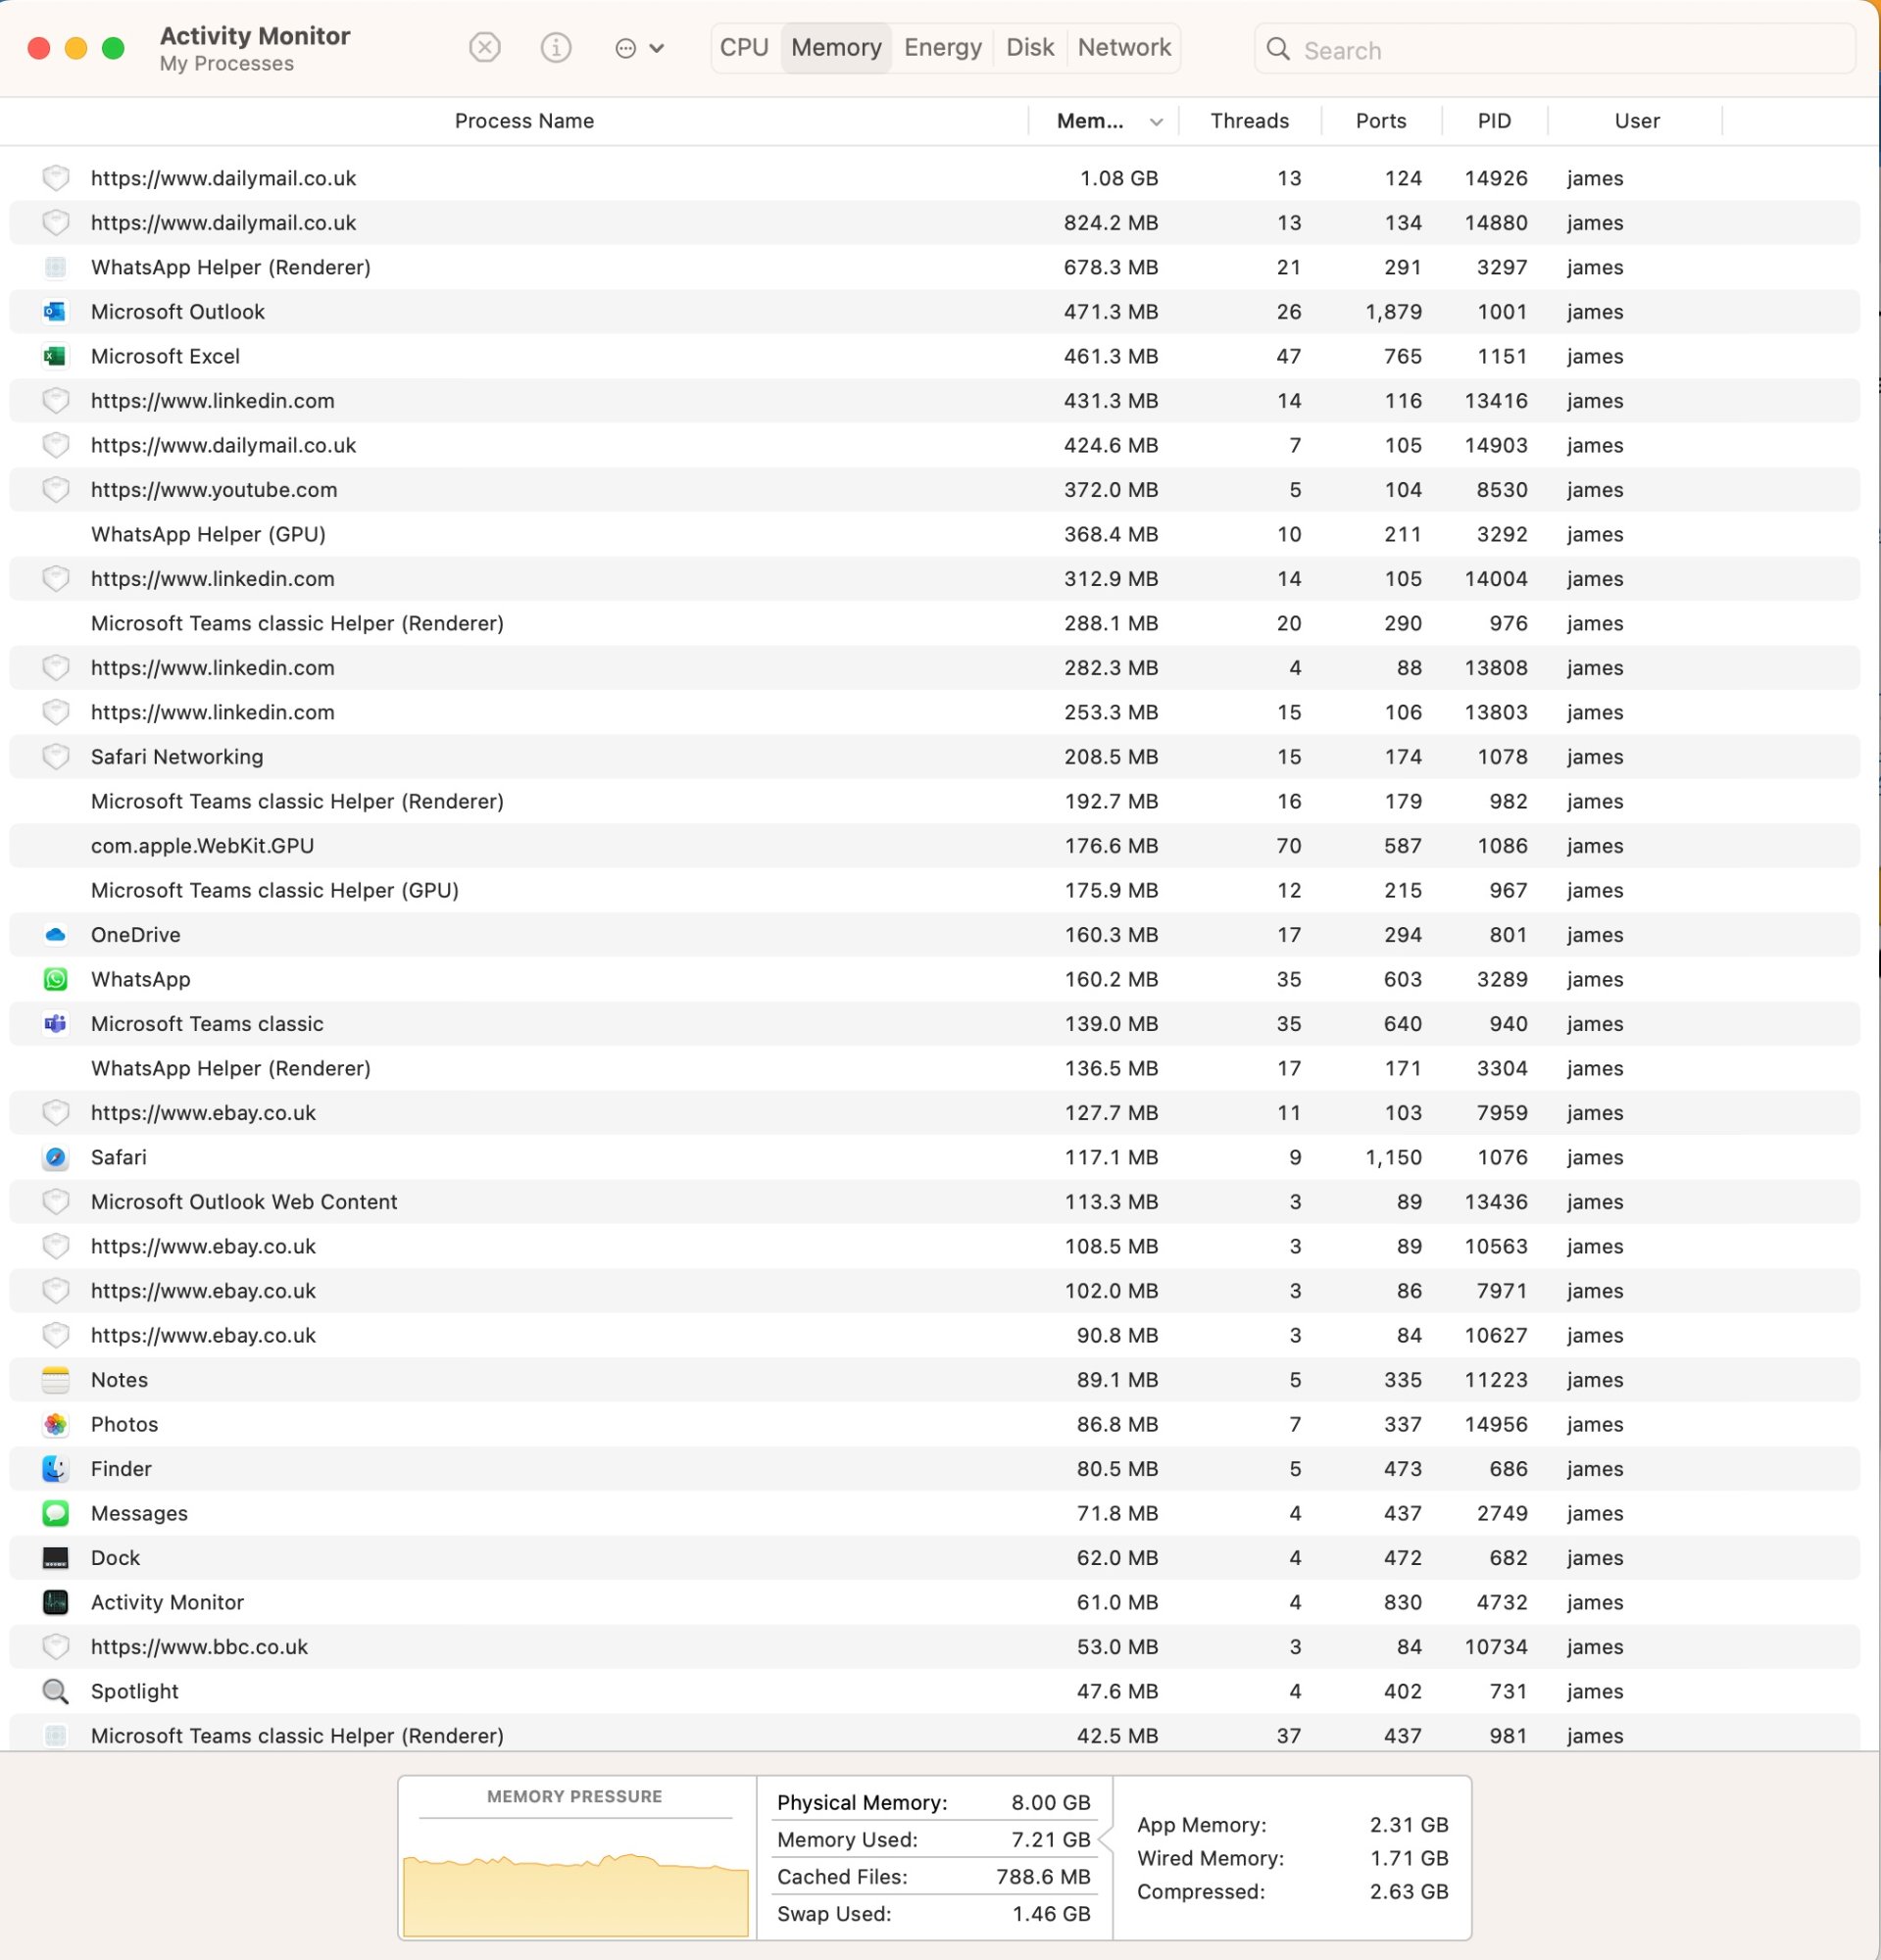1881x1960 pixels.
Task: Select the com.apple.WebKit.GPU process row
Action: coord(934,846)
